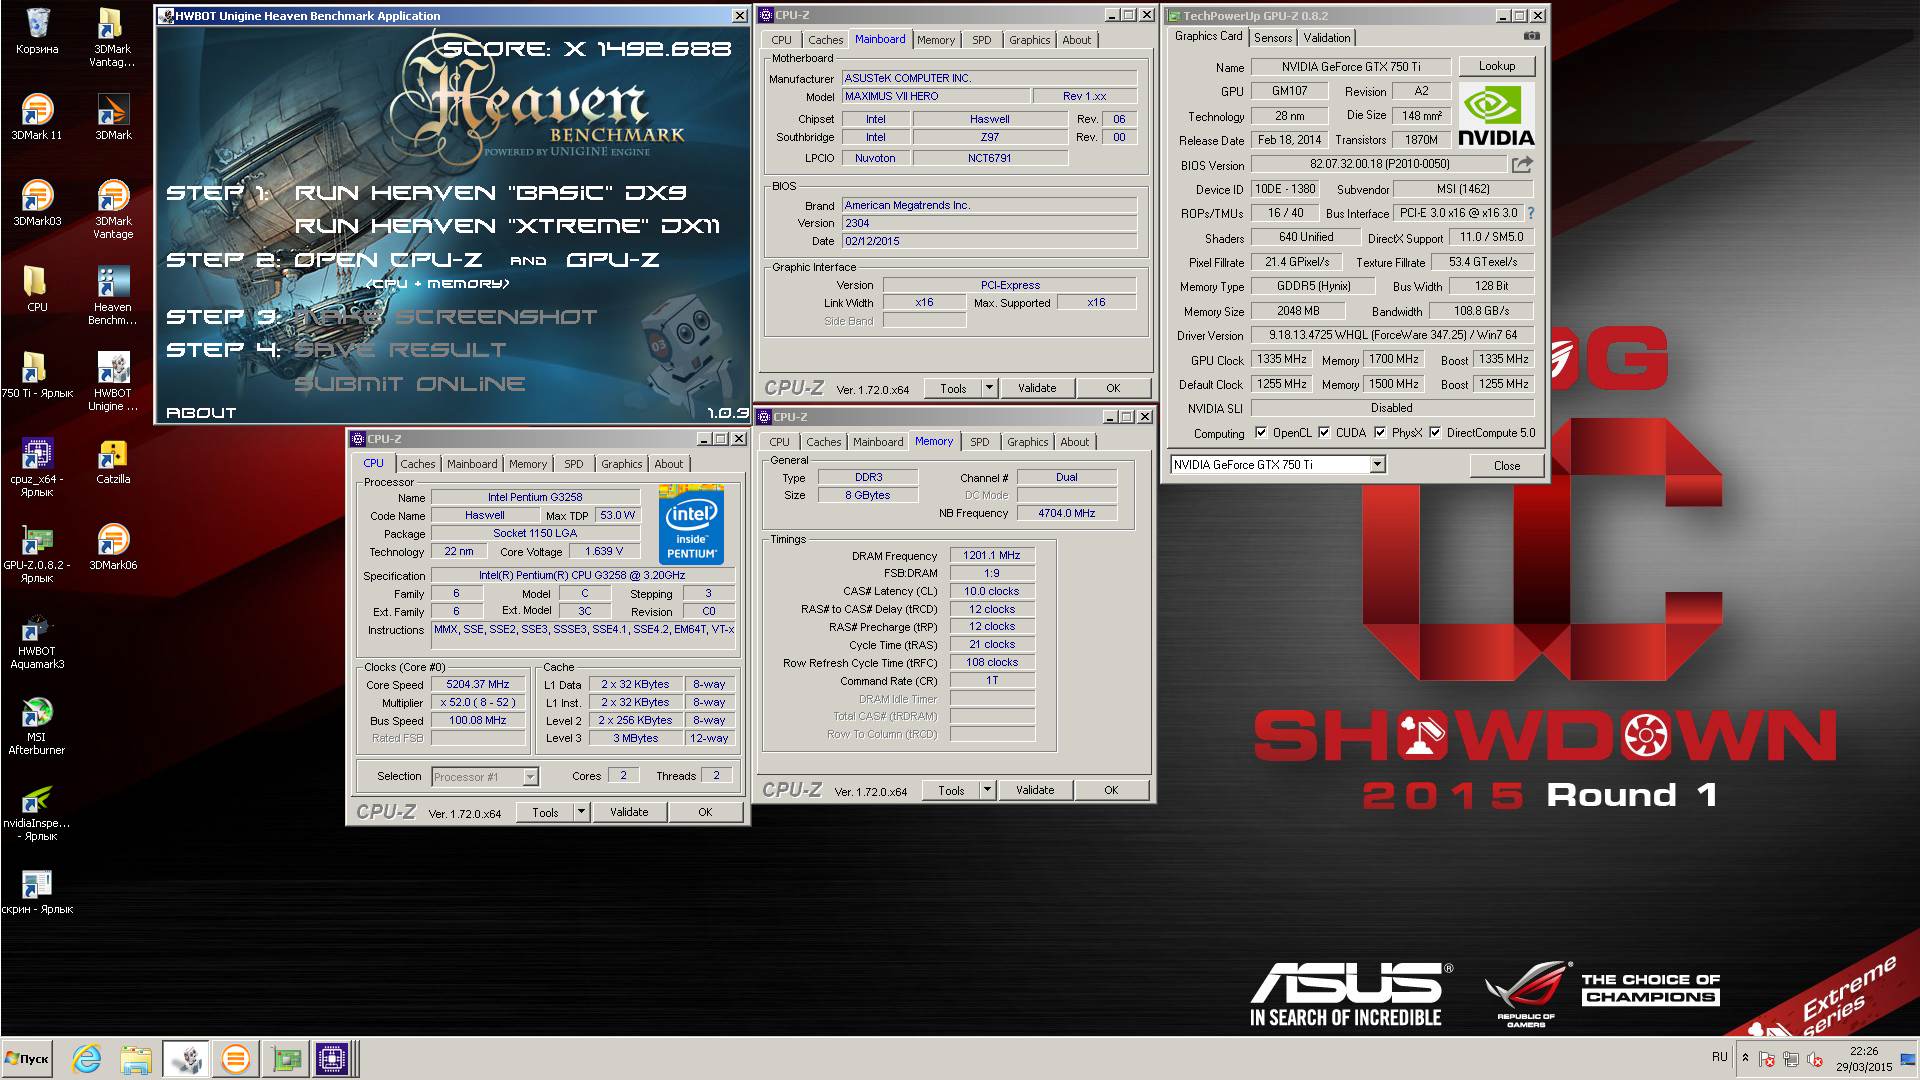Launch the cpuz_x64 desktop shortcut
The image size is (1920, 1080).
click(x=37, y=467)
